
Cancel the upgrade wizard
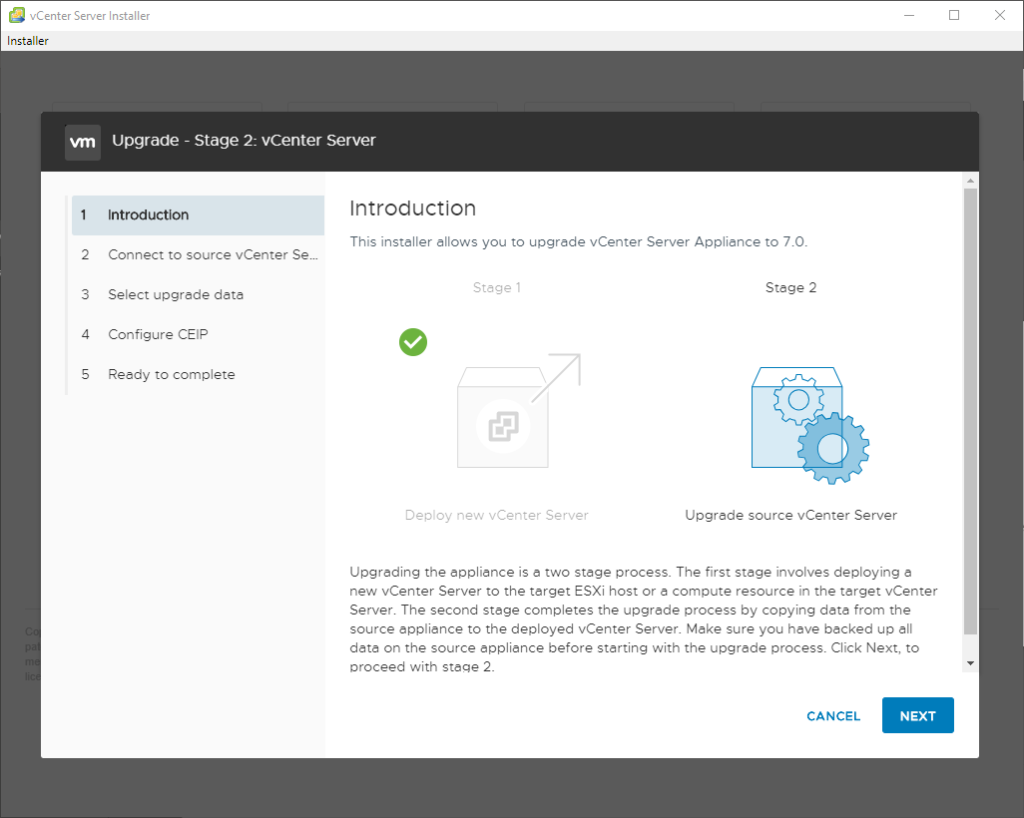point(833,716)
